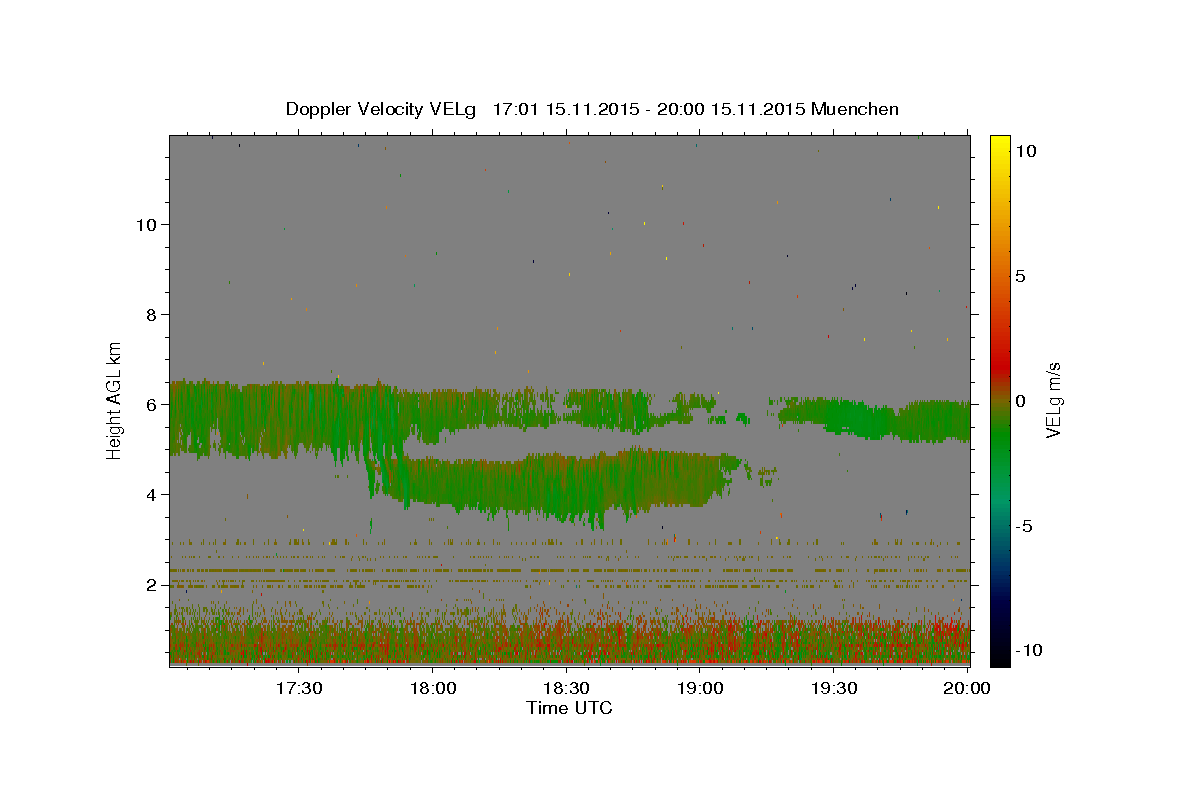This screenshot has width=1200, height=800.
Task: Click the "Time UTC" axis label
Action: [569, 708]
